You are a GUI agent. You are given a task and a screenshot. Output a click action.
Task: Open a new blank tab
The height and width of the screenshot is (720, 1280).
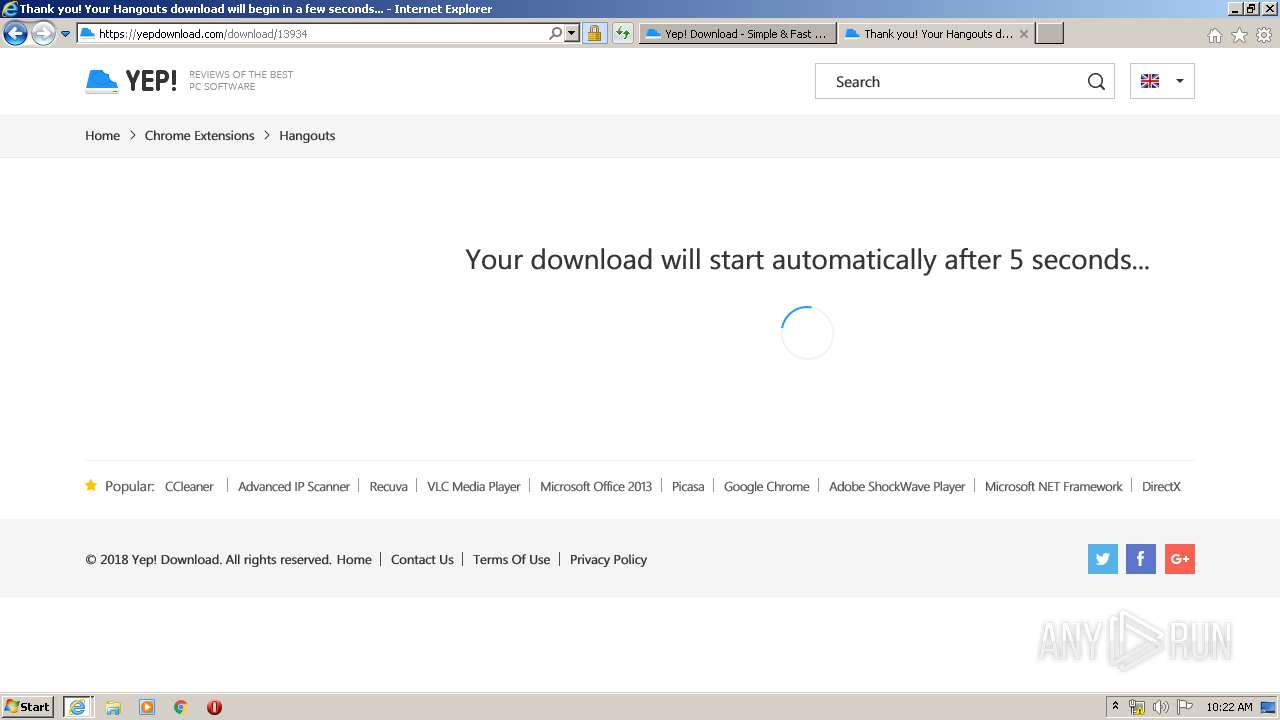[1049, 33]
